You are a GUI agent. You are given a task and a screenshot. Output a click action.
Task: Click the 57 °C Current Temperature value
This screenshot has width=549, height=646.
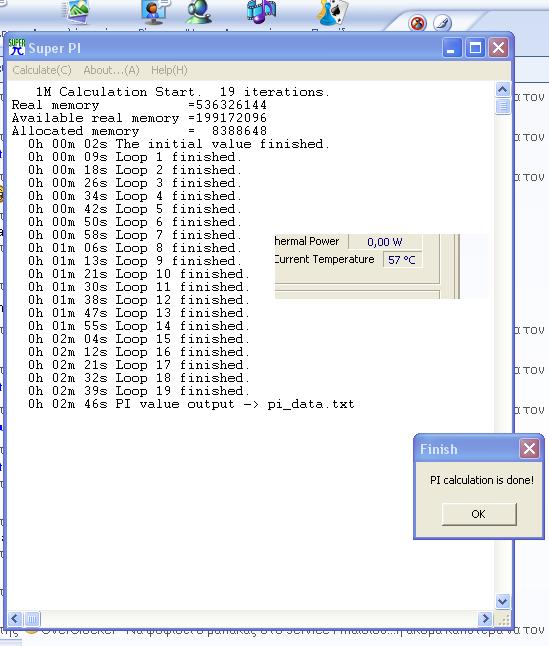tap(402, 260)
